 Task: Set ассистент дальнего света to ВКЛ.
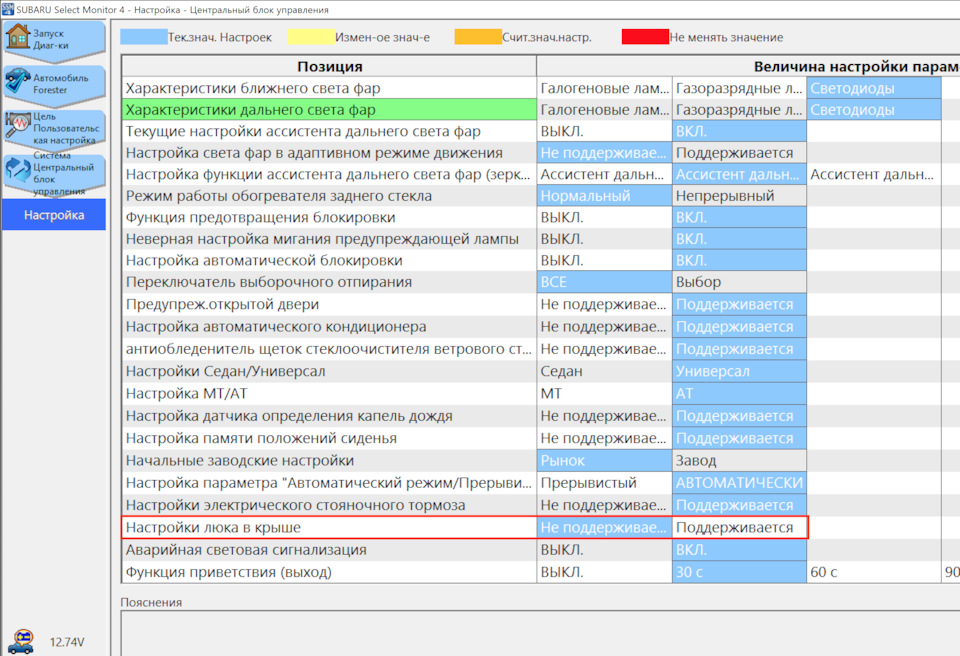coord(739,131)
